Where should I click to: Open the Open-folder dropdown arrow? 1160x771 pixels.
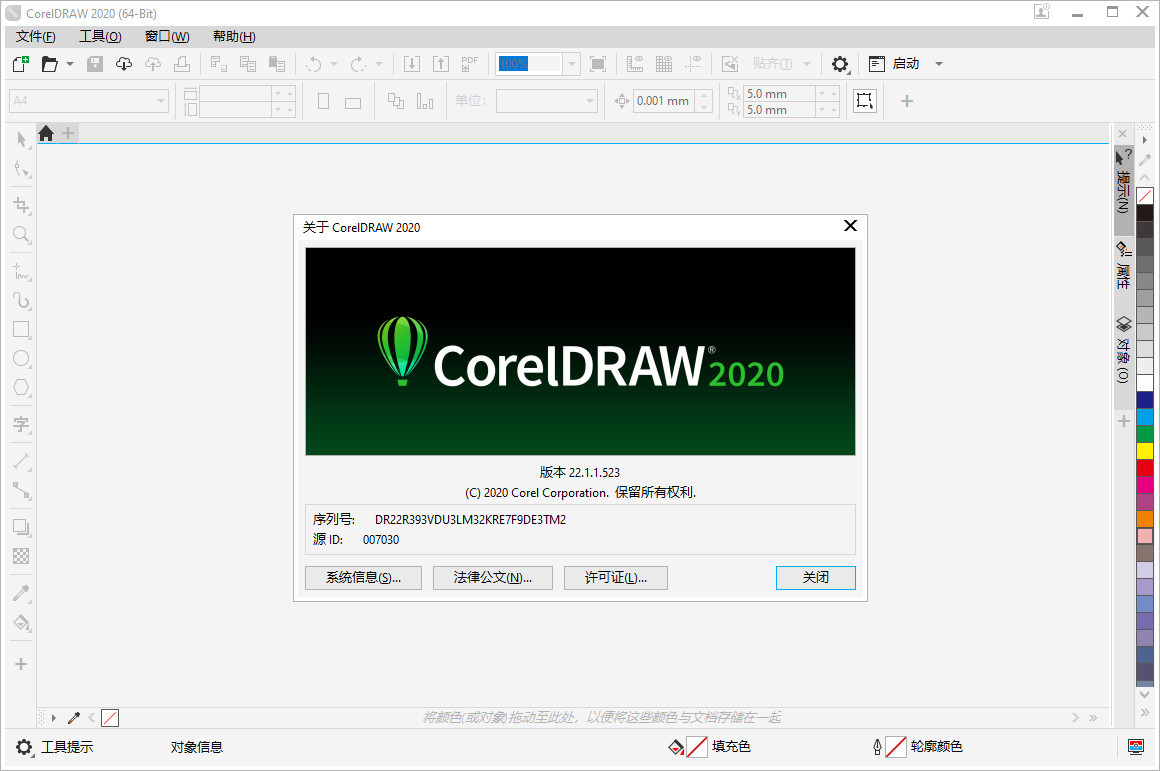(70, 64)
